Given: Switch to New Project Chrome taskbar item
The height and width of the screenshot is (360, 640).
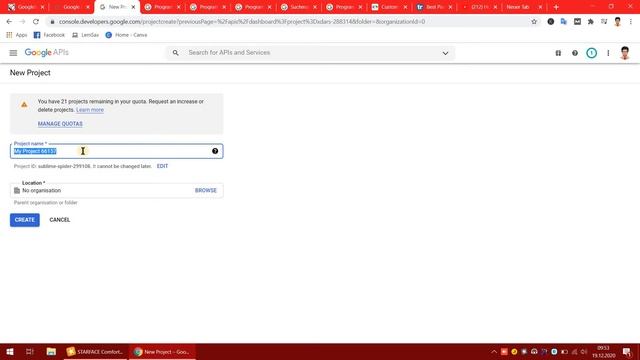Looking at the screenshot, I should coord(162,352).
